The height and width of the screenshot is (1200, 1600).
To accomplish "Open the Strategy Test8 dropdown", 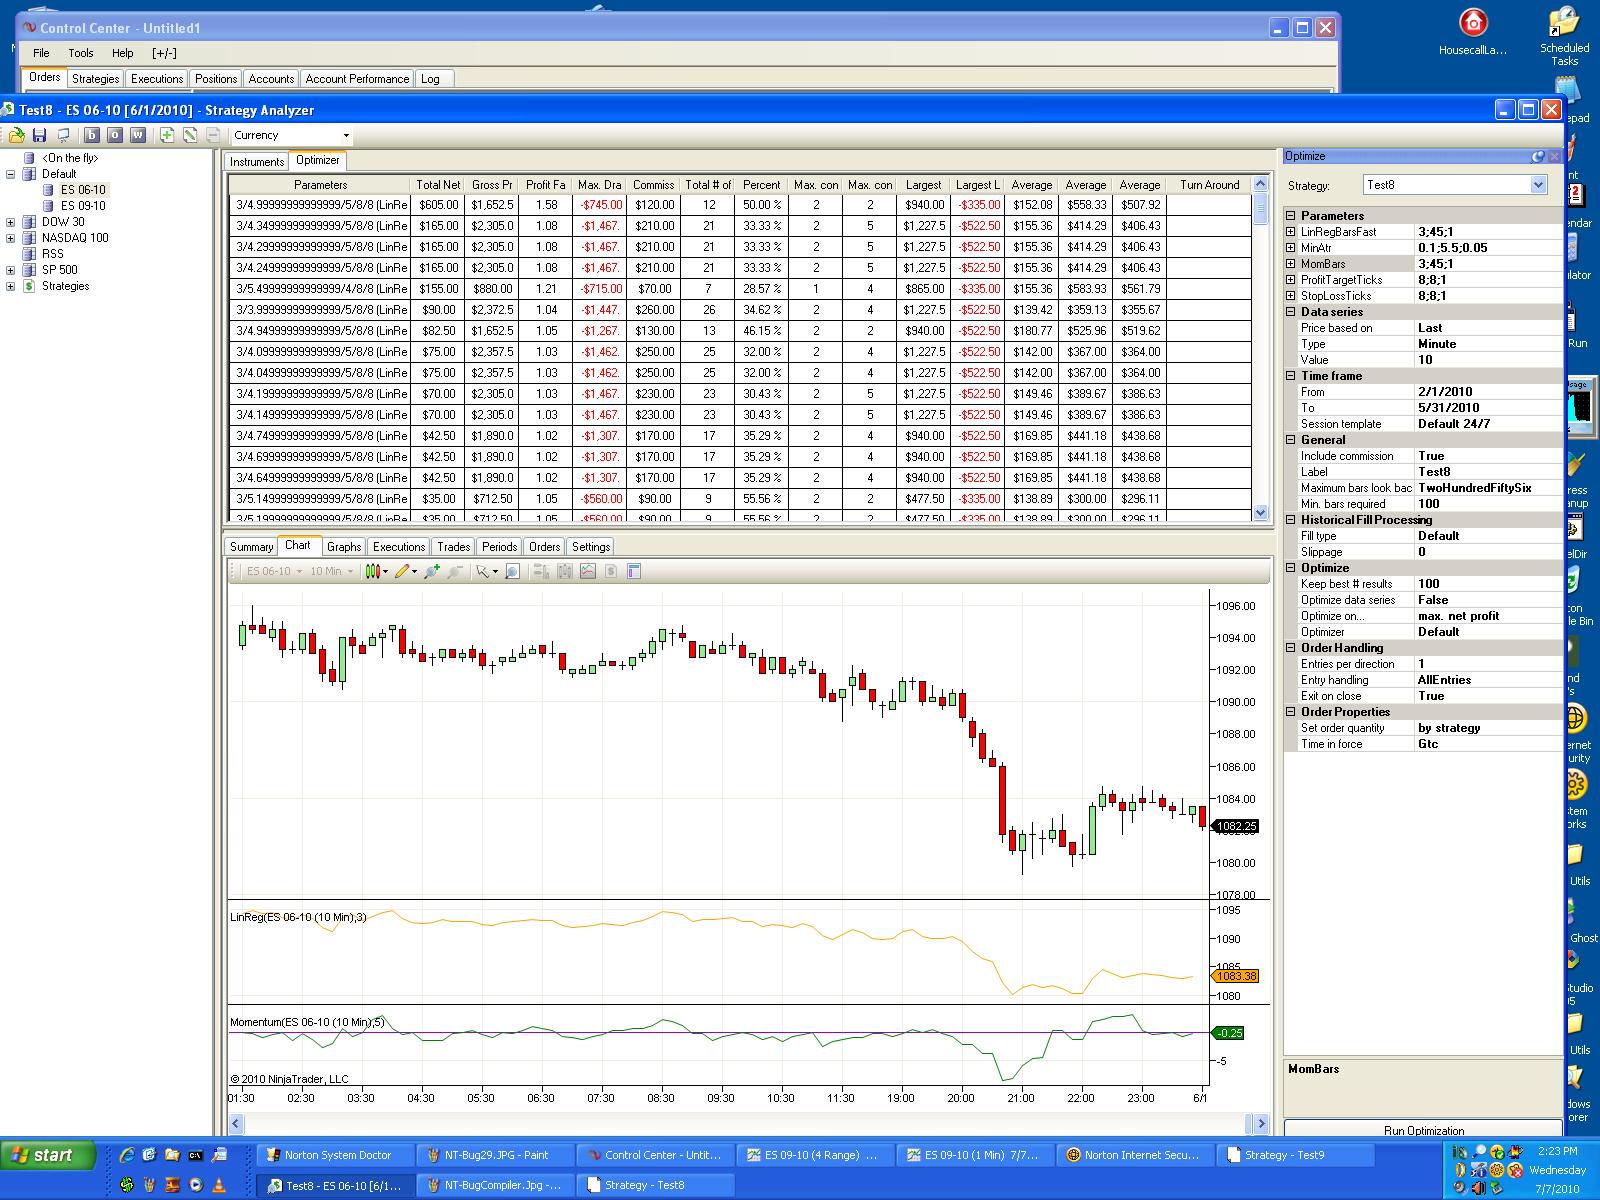I will 1538,185.
